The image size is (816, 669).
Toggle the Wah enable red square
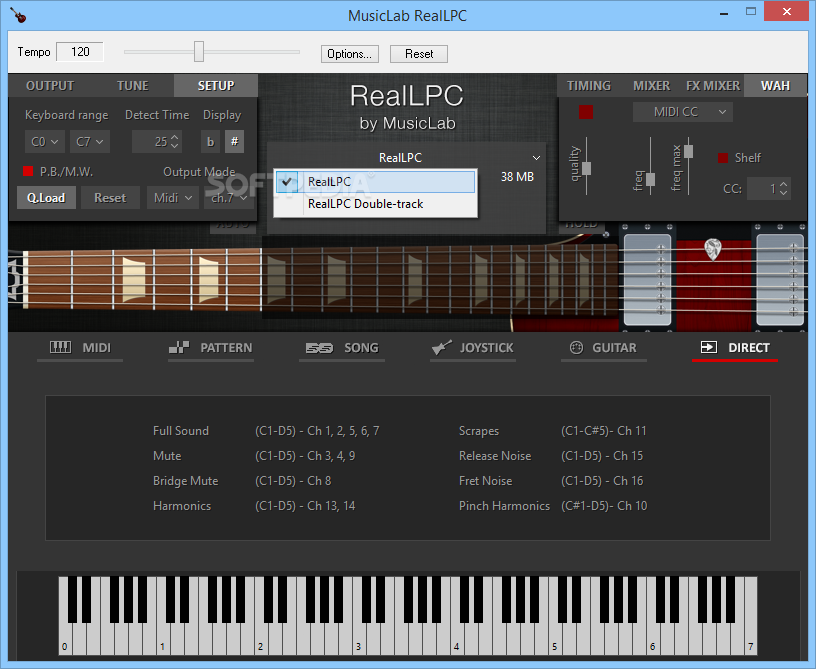pos(586,112)
